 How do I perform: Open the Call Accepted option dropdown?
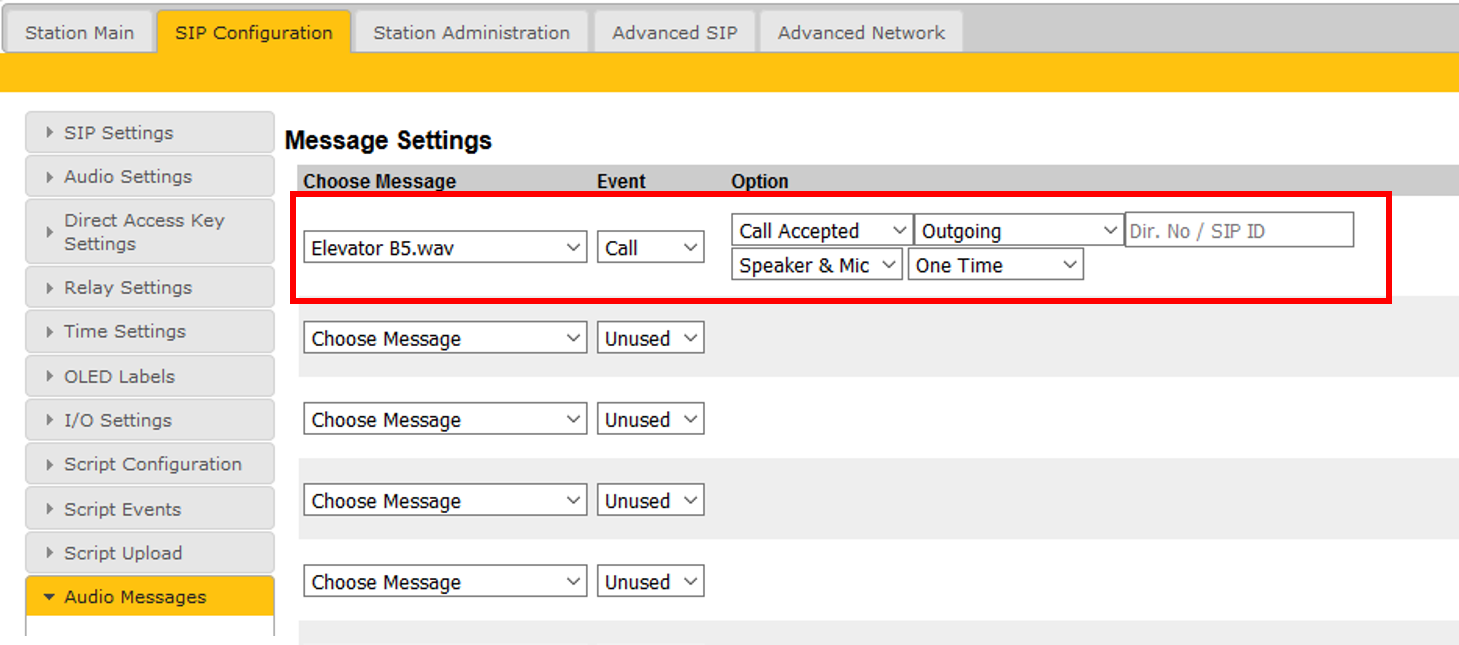click(x=822, y=231)
